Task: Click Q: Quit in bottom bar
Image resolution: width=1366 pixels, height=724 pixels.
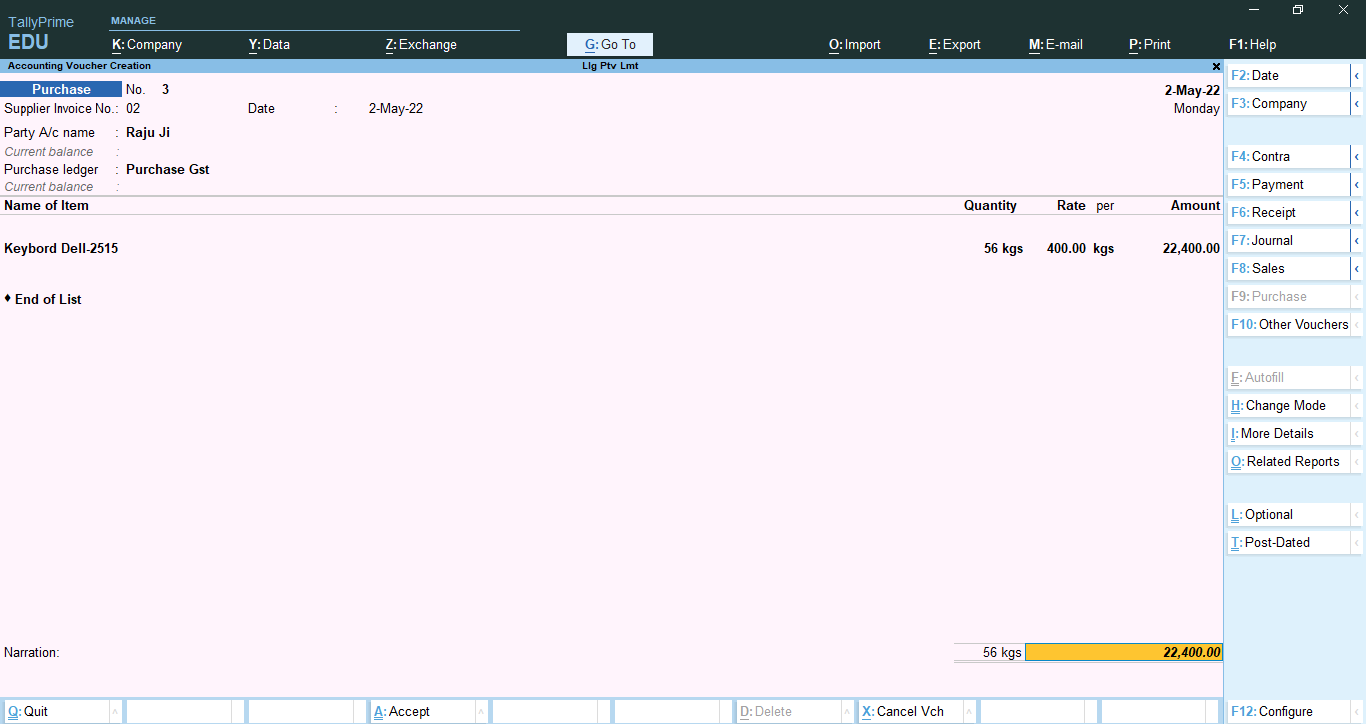Action: pos(56,711)
